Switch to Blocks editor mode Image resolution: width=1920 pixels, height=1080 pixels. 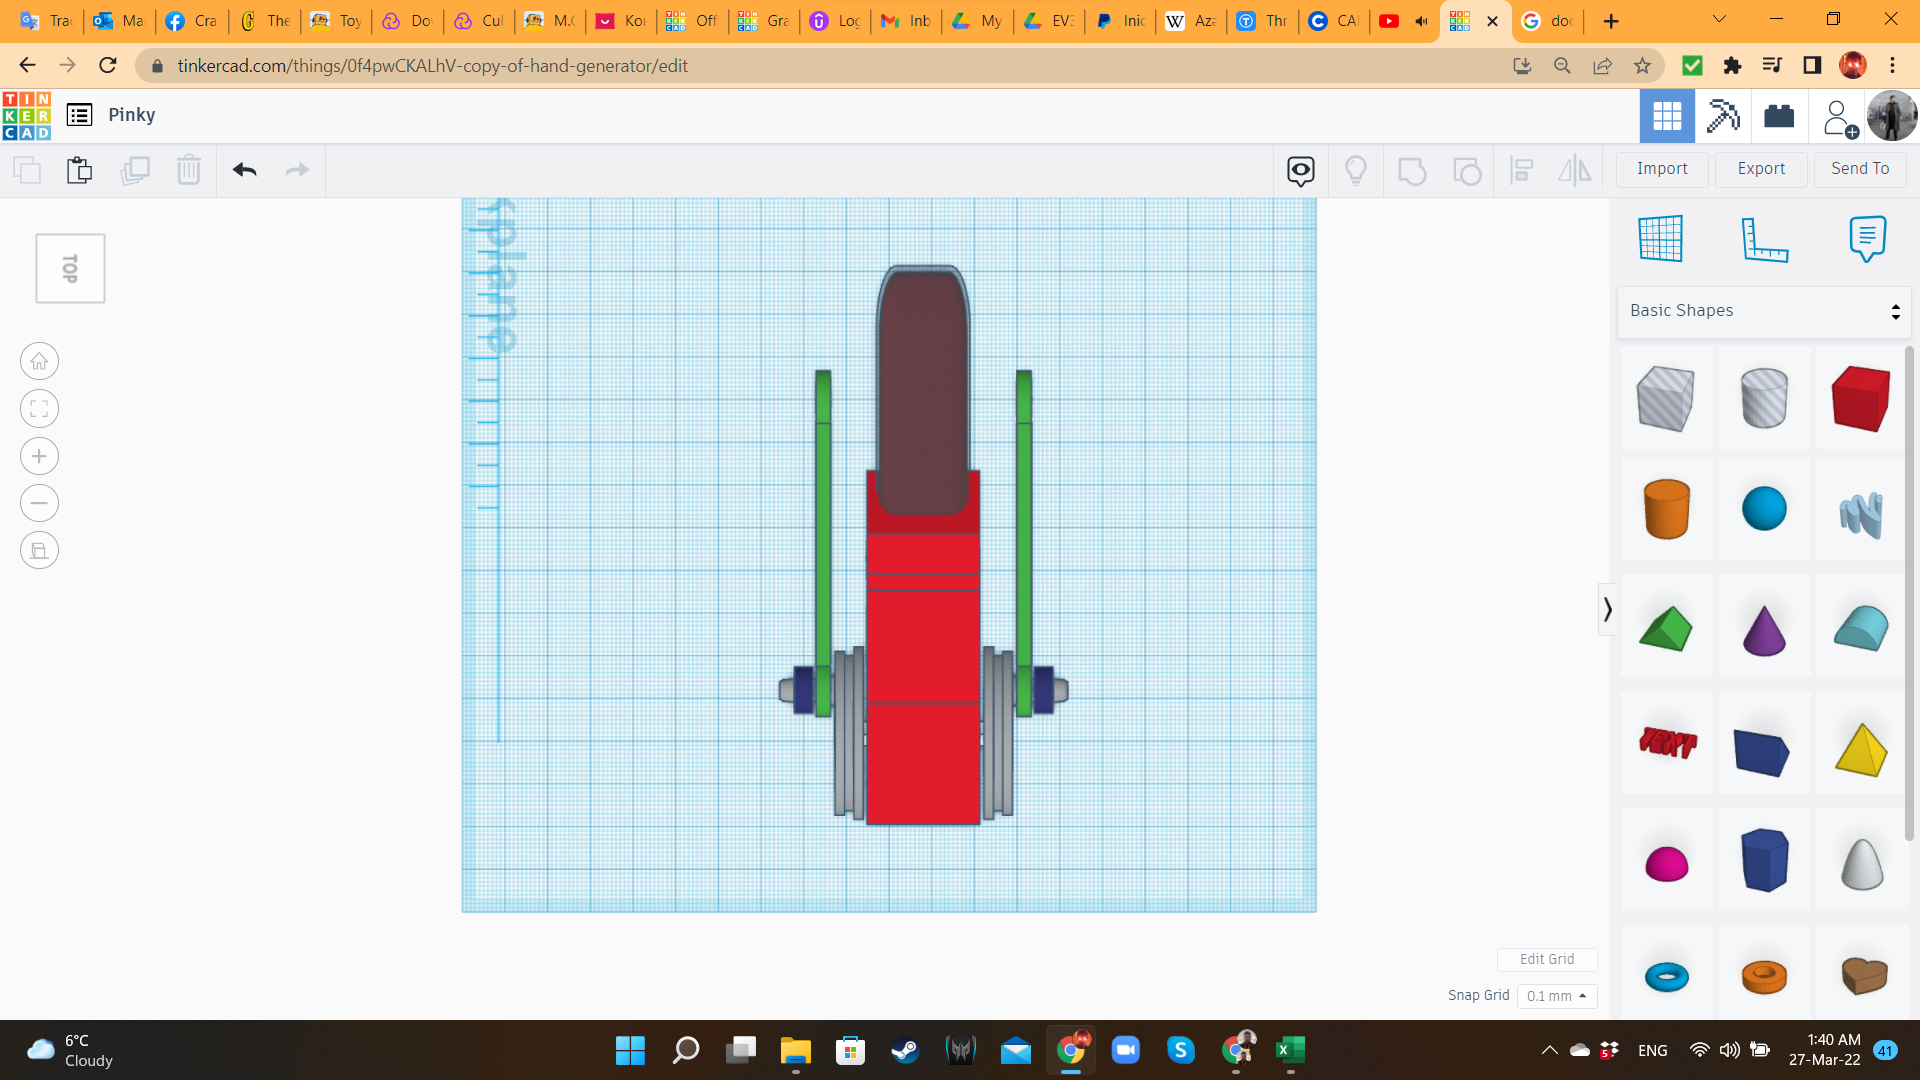point(1723,116)
